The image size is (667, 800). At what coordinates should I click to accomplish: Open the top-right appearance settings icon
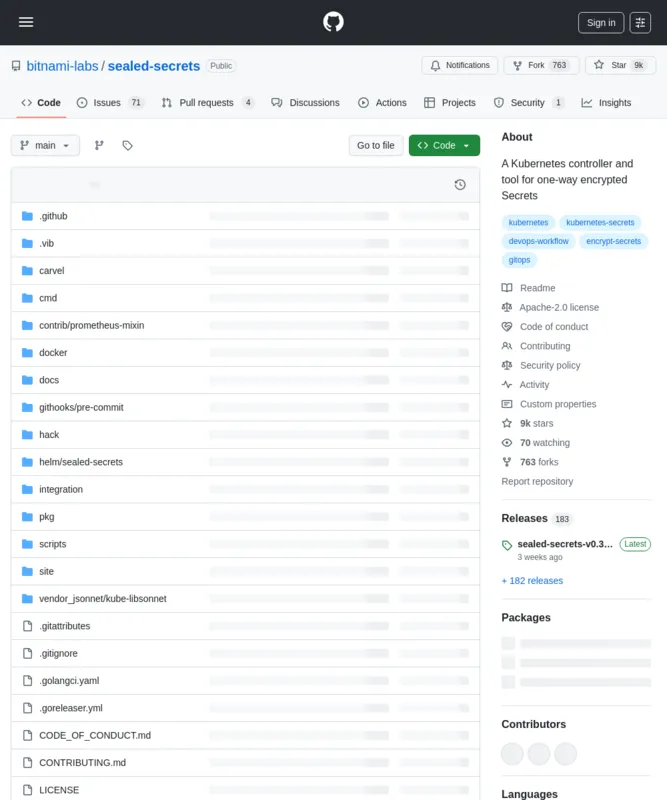[640, 23]
